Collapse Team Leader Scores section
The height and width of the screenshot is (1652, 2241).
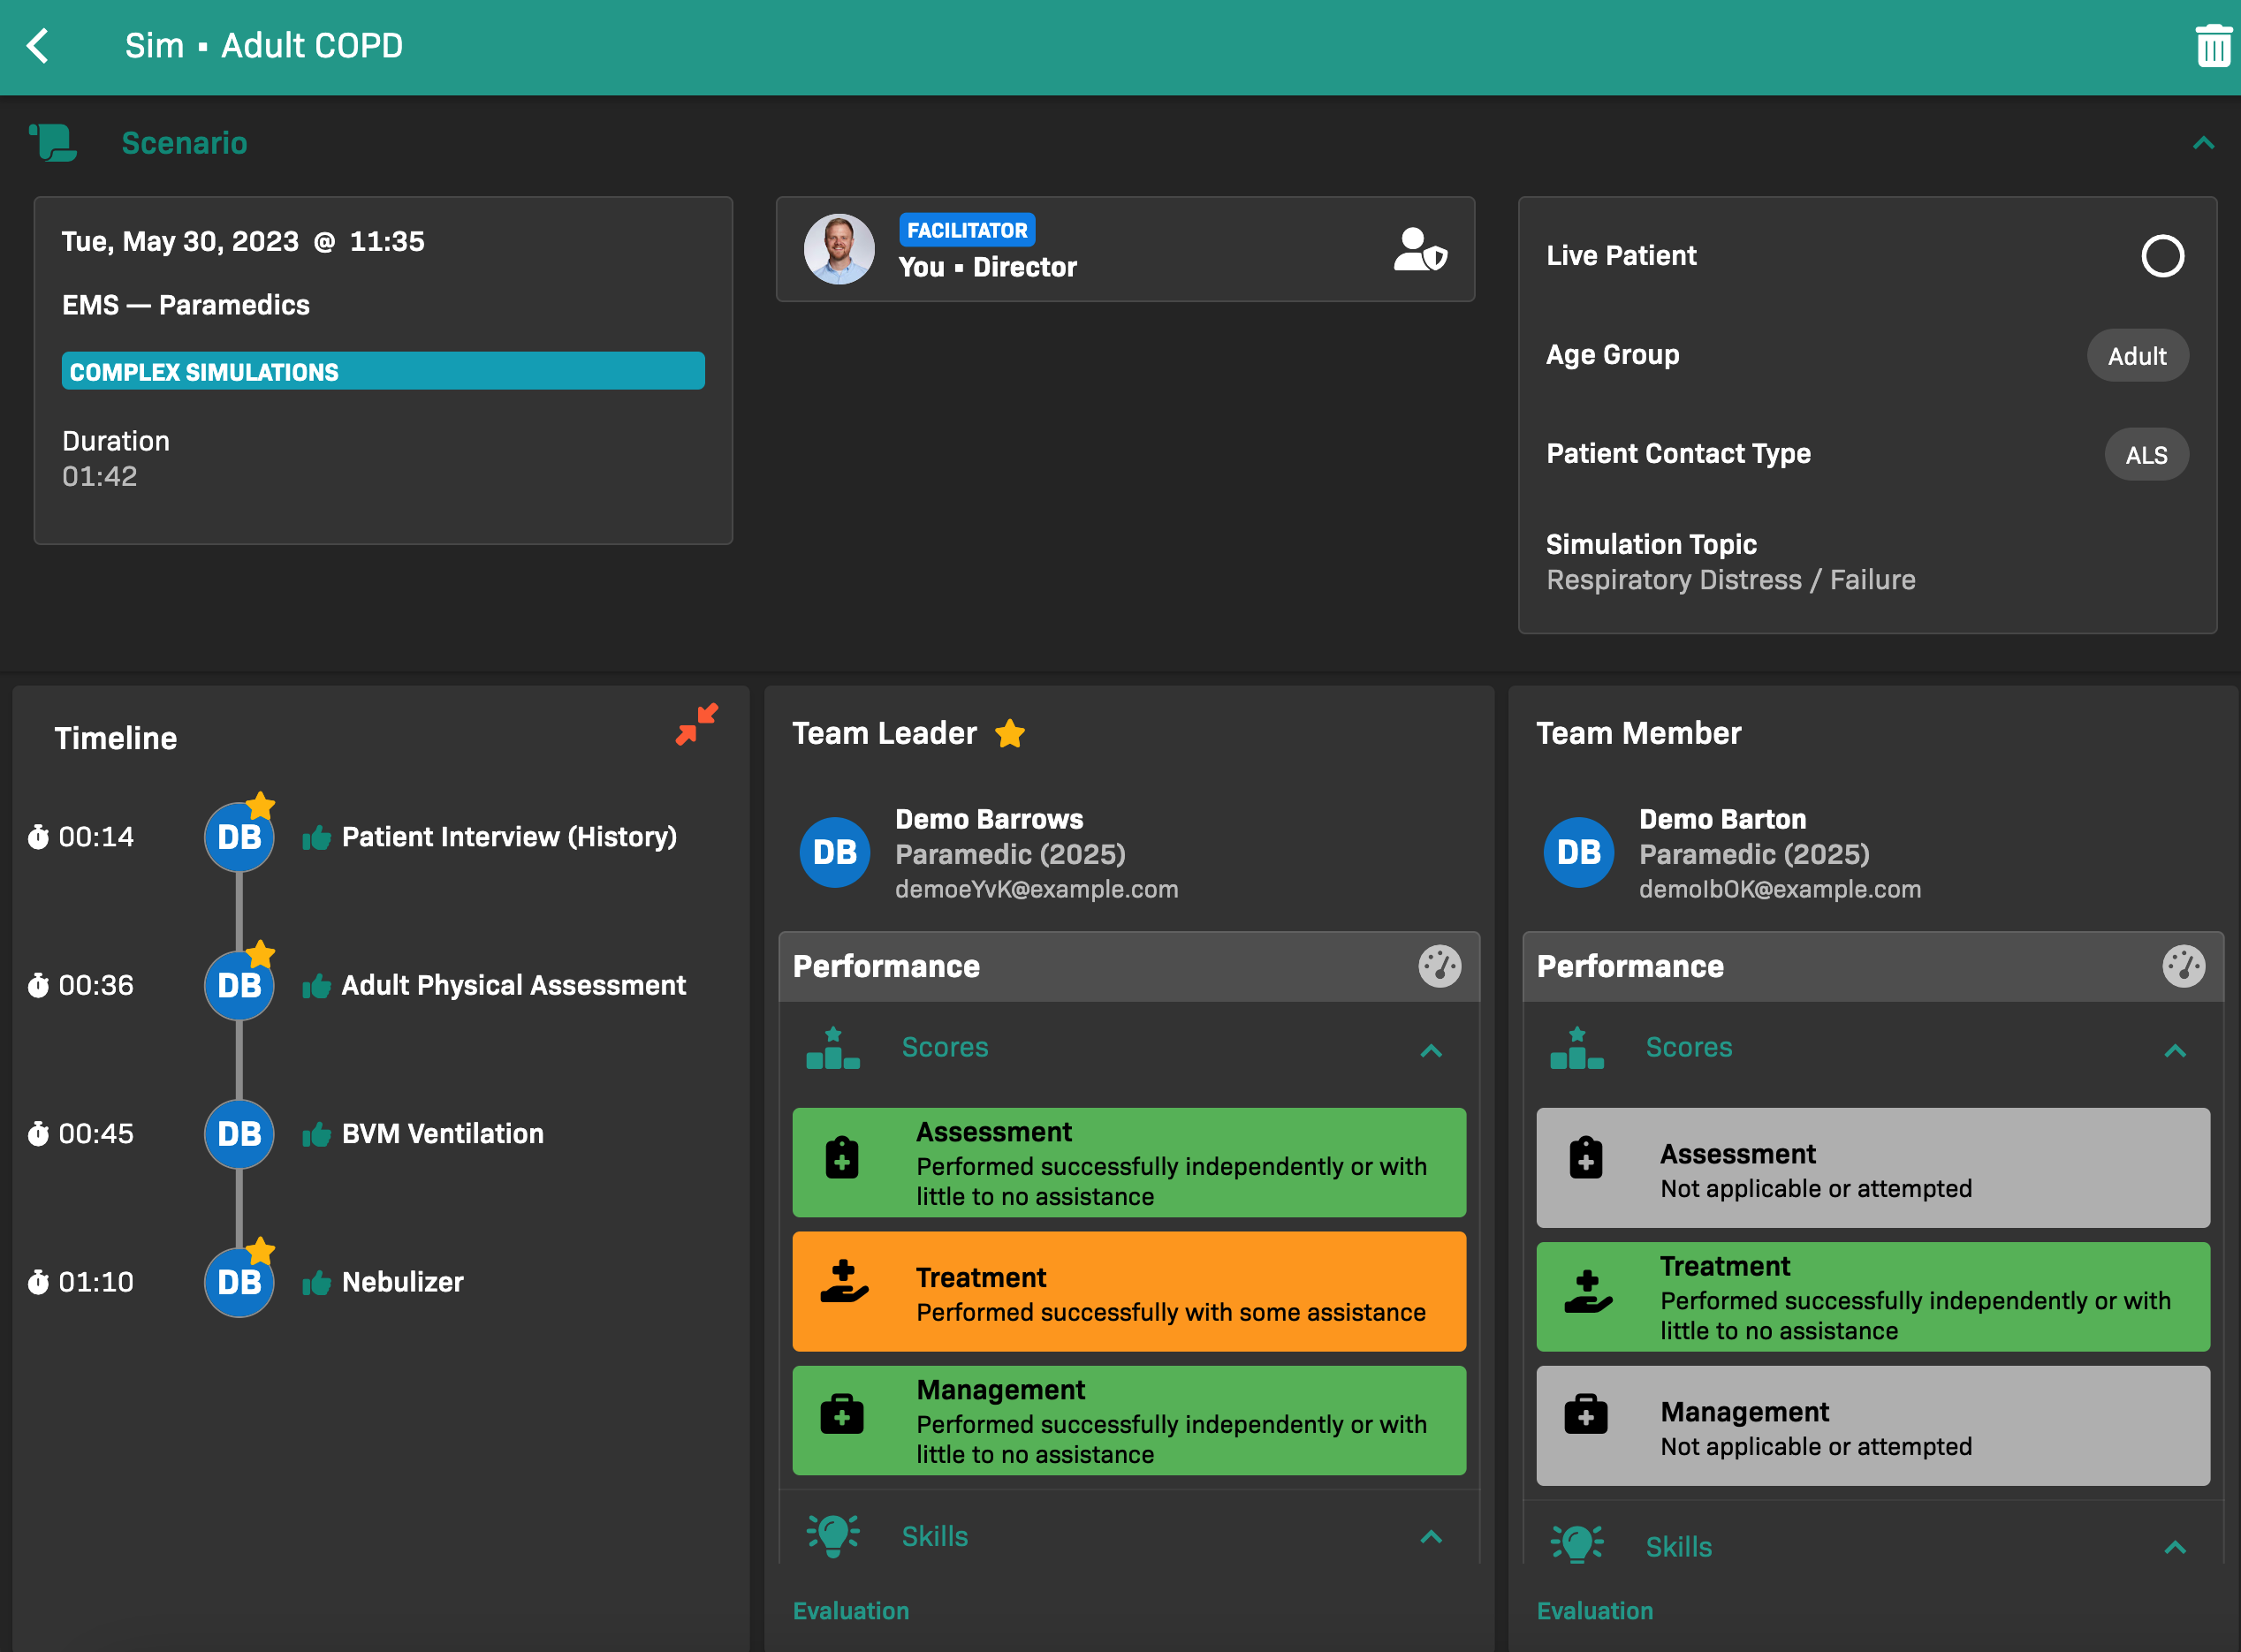[x=1430, y=1050]
